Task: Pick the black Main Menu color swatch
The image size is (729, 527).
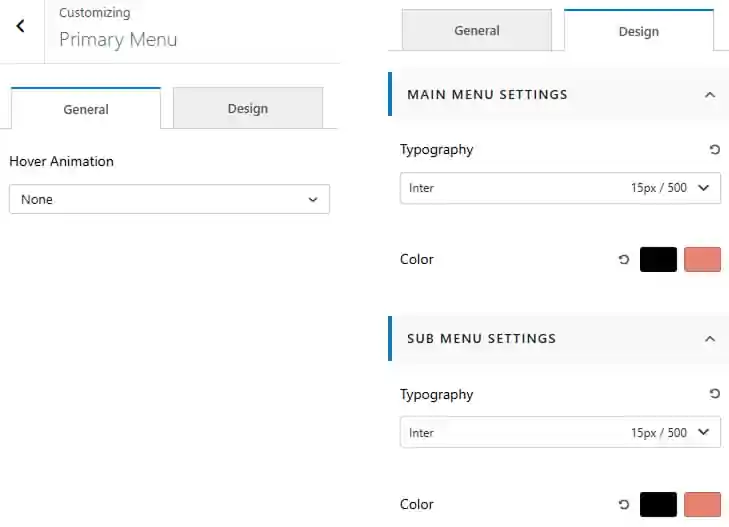Action: [x=658, y=259]
